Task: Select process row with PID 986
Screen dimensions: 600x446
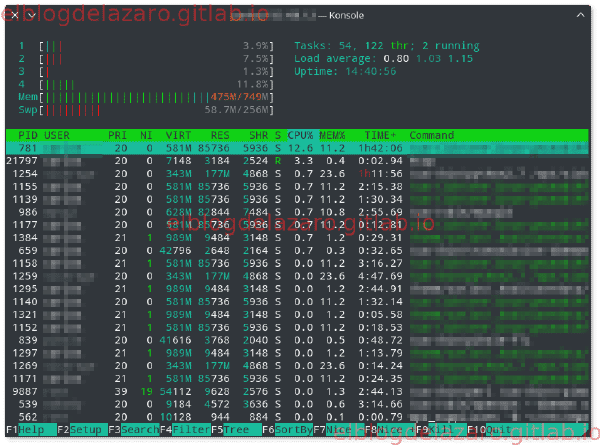Action: click(297, 212)
